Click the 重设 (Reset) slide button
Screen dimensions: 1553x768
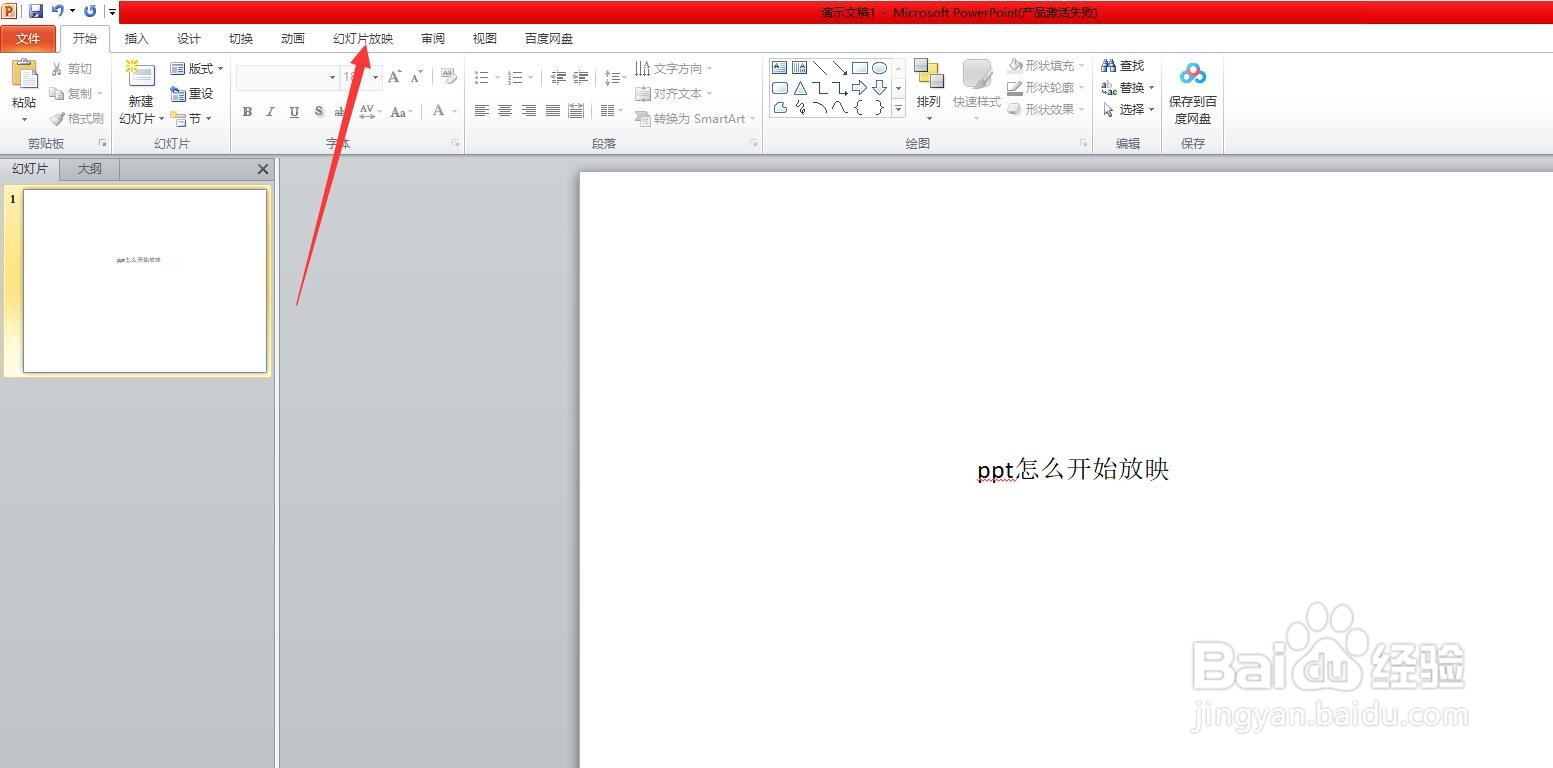(x=192, y=94)
